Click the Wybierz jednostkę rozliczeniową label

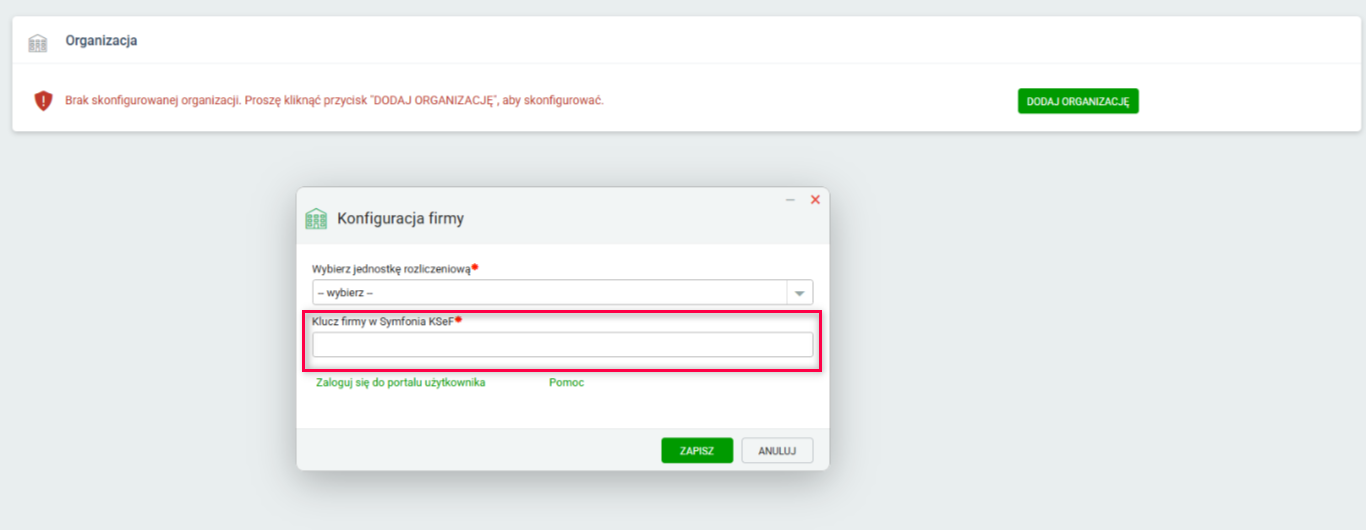point(390,269)
